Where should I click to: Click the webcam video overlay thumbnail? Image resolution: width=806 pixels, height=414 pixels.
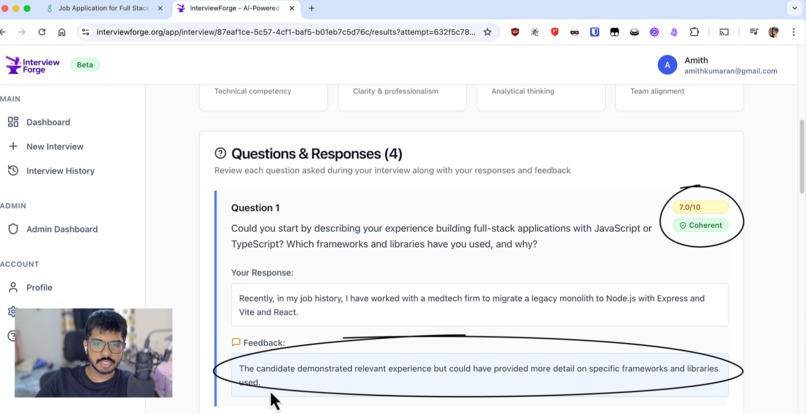tap(94, 353)
